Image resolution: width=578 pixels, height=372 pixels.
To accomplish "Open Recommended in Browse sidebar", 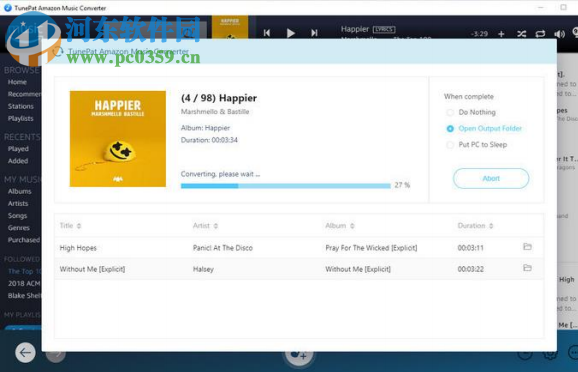I will coord(24,94).
